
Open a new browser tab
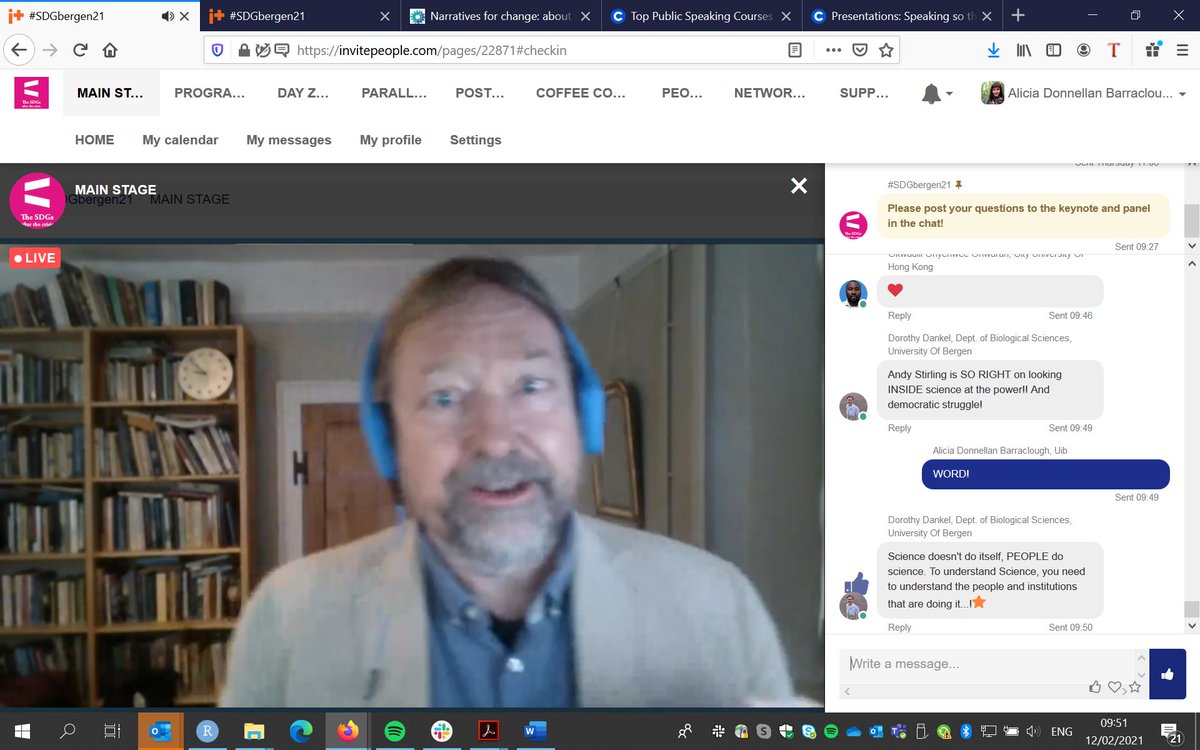pyautogui.click(x=1018, y=15)
